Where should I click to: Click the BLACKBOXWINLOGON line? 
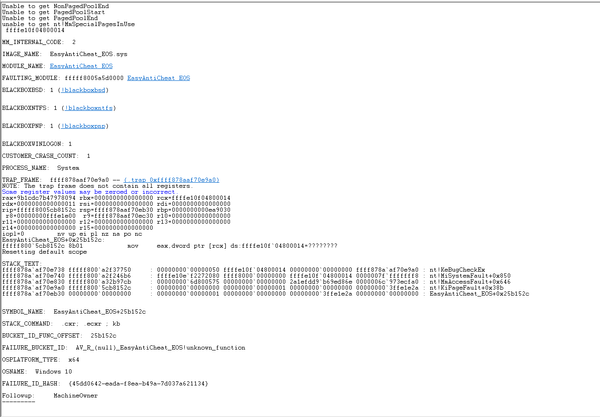(37, 144)
